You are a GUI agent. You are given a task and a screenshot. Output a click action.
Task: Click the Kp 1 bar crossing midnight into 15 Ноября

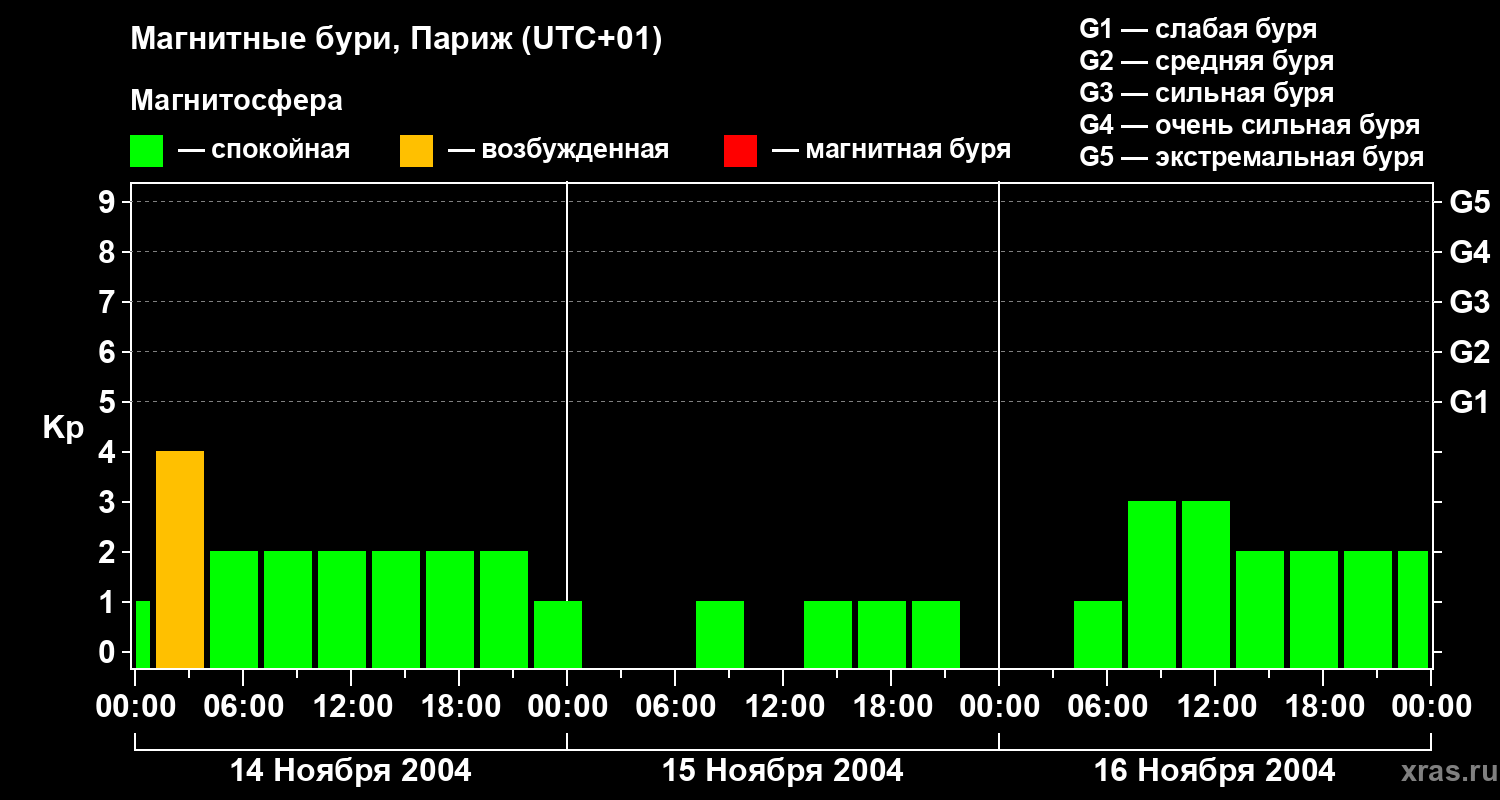click(x=558, y=635)
